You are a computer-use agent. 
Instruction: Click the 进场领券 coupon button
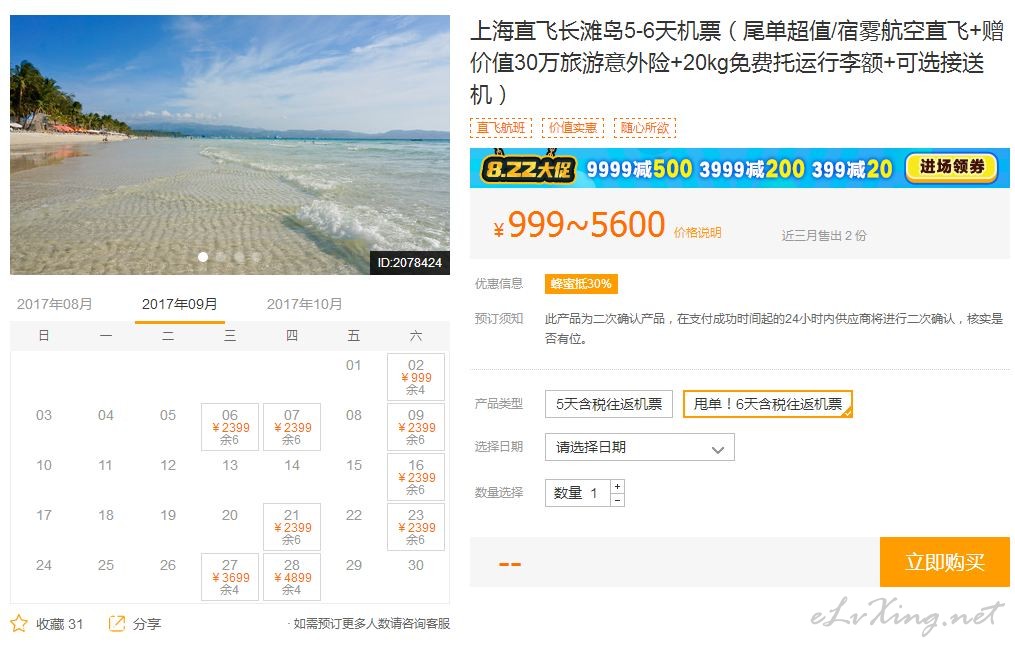(x=952, y=168)
